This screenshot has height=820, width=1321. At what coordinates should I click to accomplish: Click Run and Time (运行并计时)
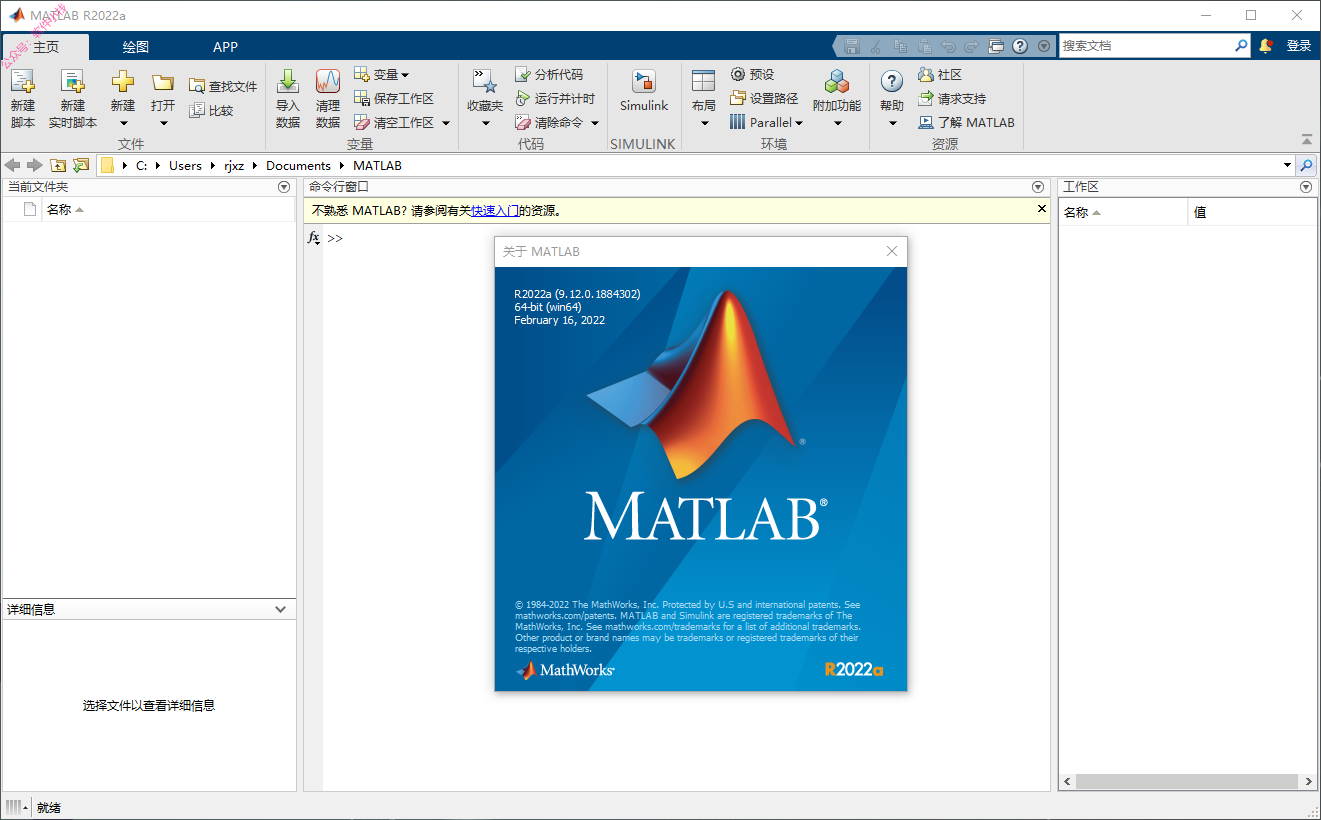click(555, 99)
